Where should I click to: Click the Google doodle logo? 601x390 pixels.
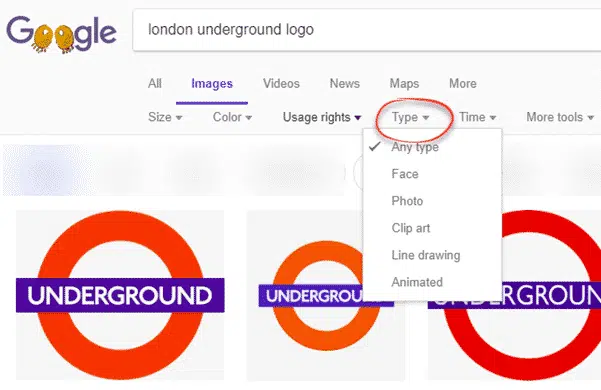click(x=61, y=34)
